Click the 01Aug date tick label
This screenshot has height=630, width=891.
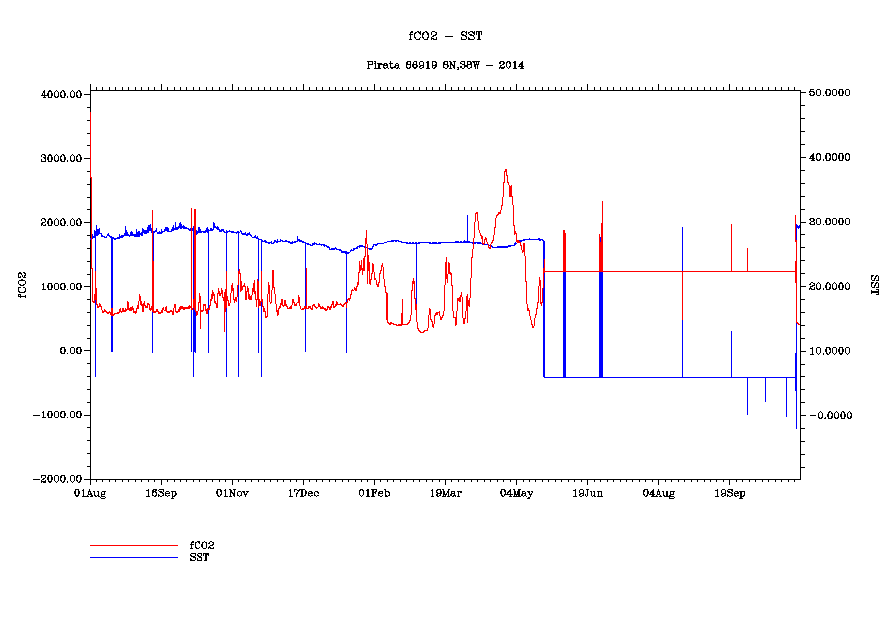[x=90, y=493]
